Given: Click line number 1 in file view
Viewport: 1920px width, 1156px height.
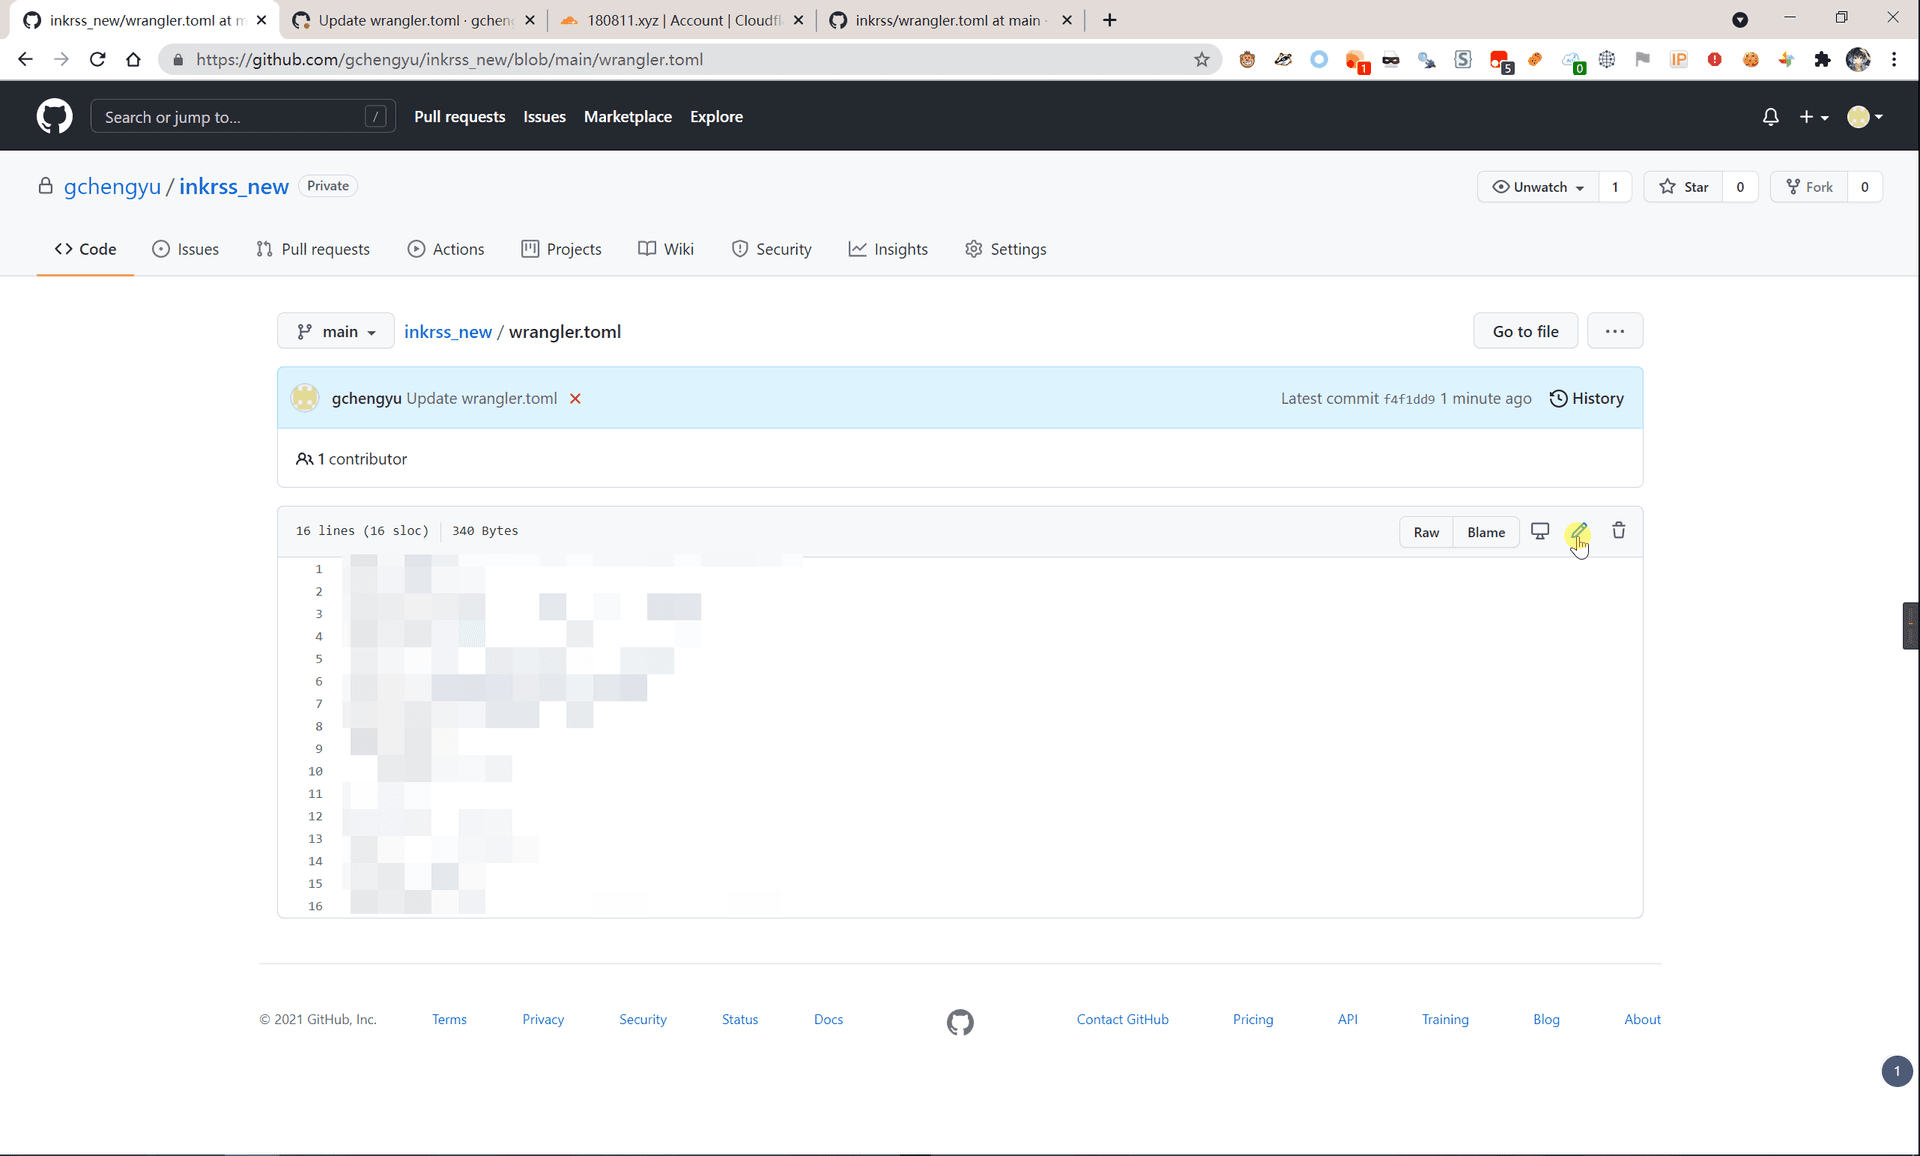Looking at the screenshot, I should 319,569.
